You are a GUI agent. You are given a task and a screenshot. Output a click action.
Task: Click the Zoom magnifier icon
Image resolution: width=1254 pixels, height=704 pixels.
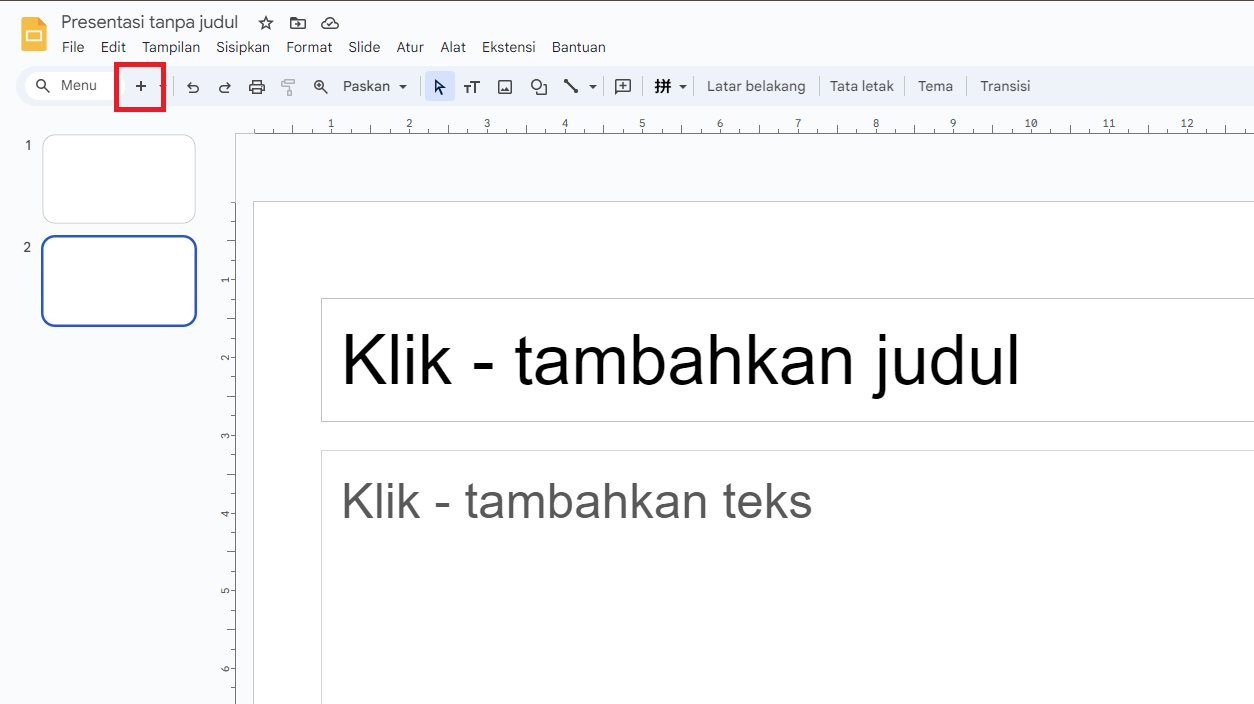point(320,86)
